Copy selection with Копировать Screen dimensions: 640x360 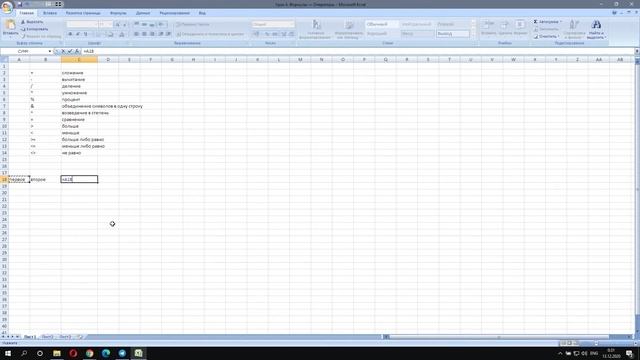(x=34, y=29)
